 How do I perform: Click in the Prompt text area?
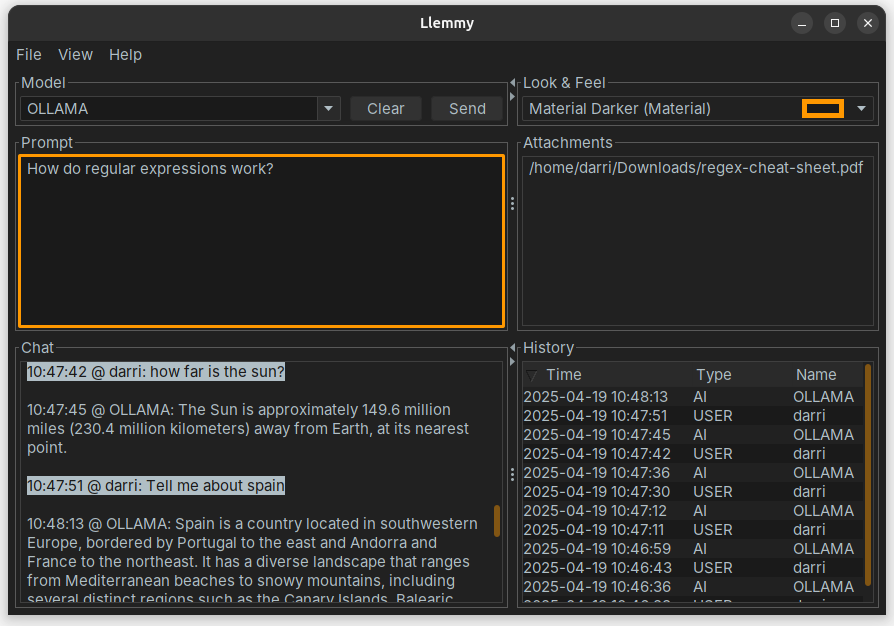point(261,241)
